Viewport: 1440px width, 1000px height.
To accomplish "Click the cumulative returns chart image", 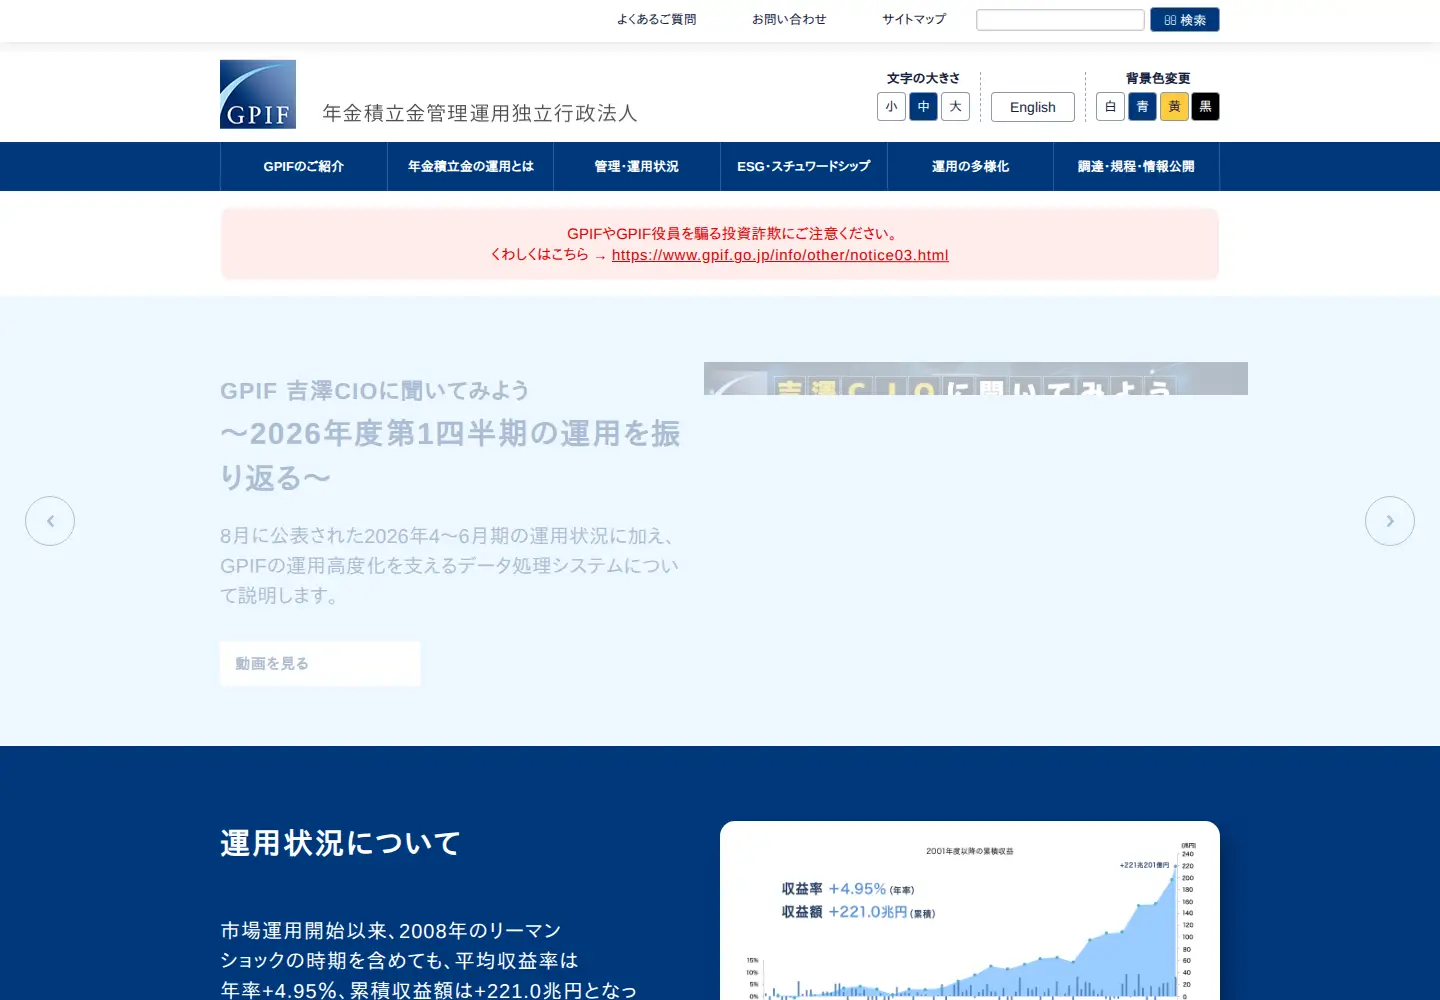I will tap(970, 911).
